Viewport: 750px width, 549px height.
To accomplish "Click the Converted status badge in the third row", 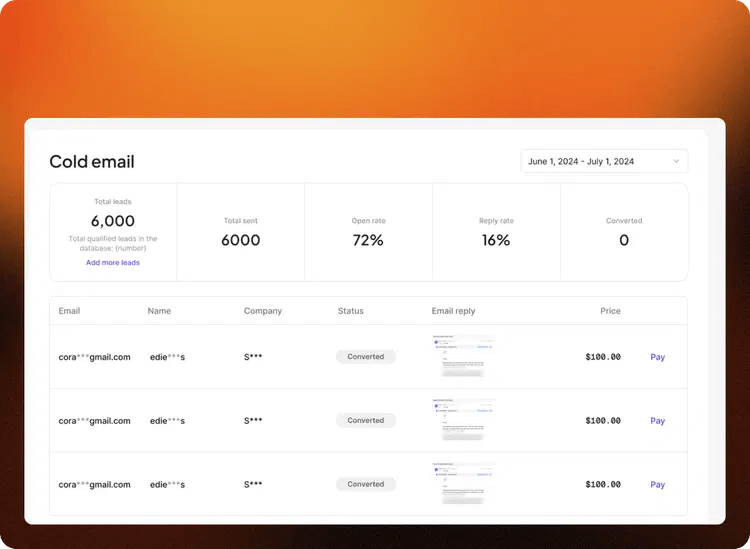I will (366, 484).
